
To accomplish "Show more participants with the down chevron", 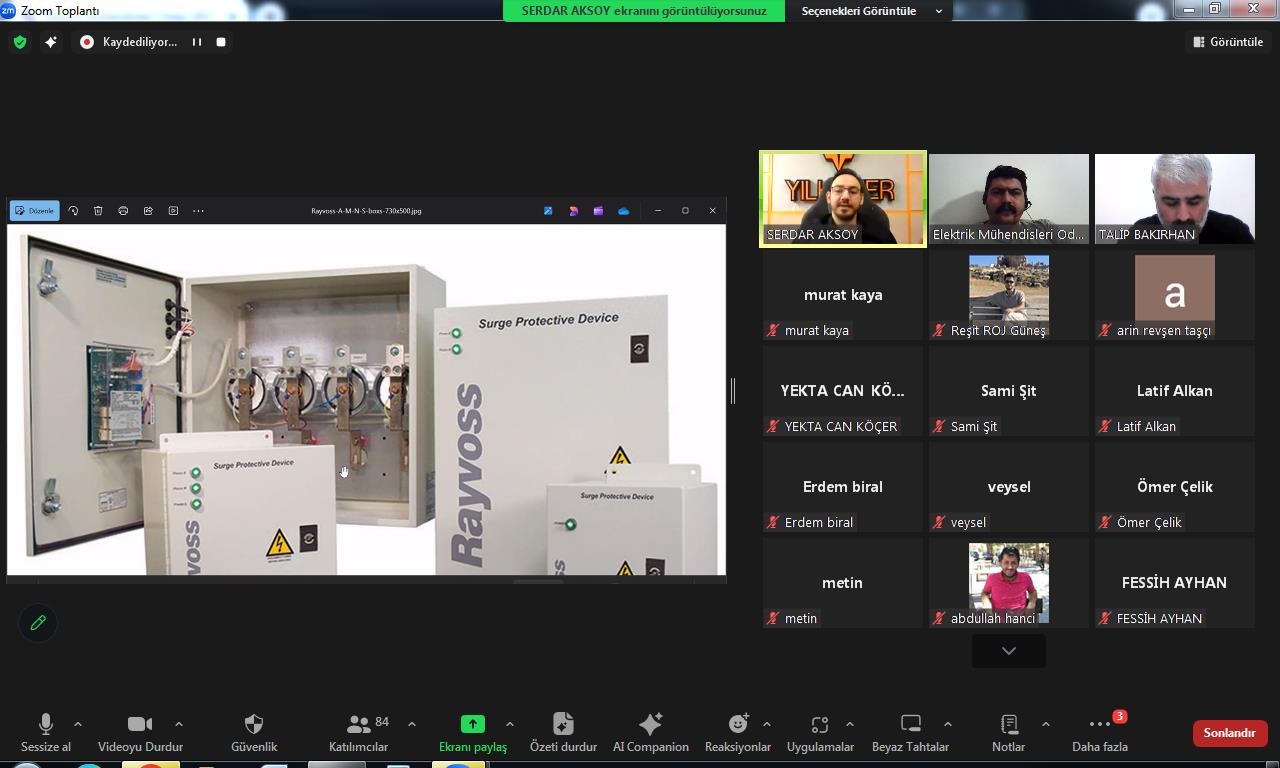I will click(1009, 651).
